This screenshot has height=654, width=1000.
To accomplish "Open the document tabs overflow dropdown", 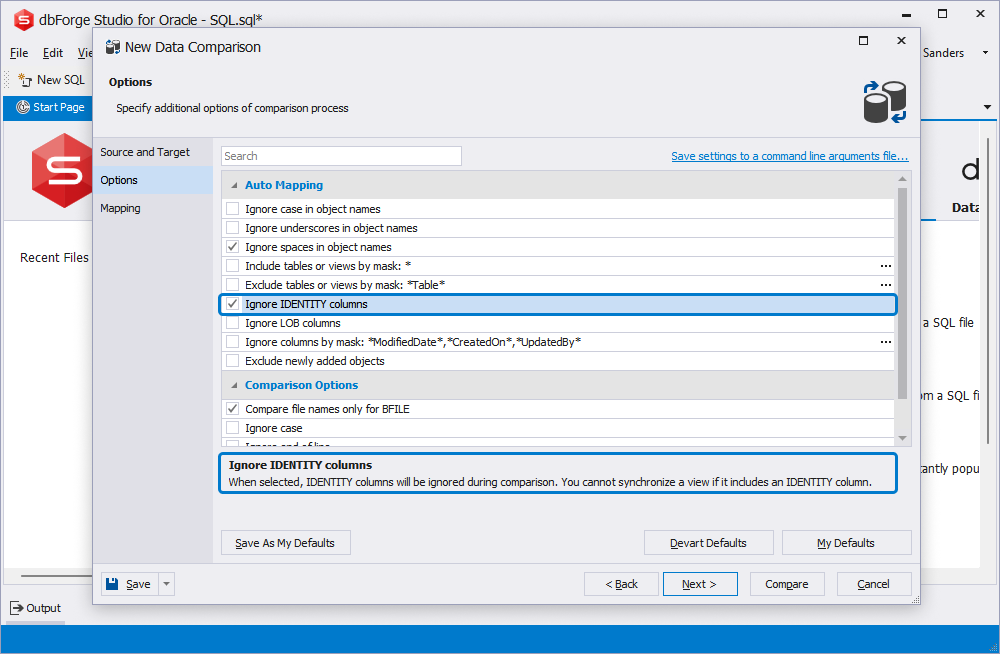I will tap(987, 107).
